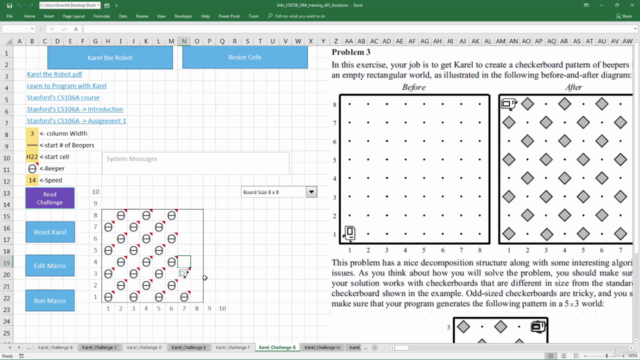
Task: Open the Home ribbon tab
Action: tap(29, 16)
